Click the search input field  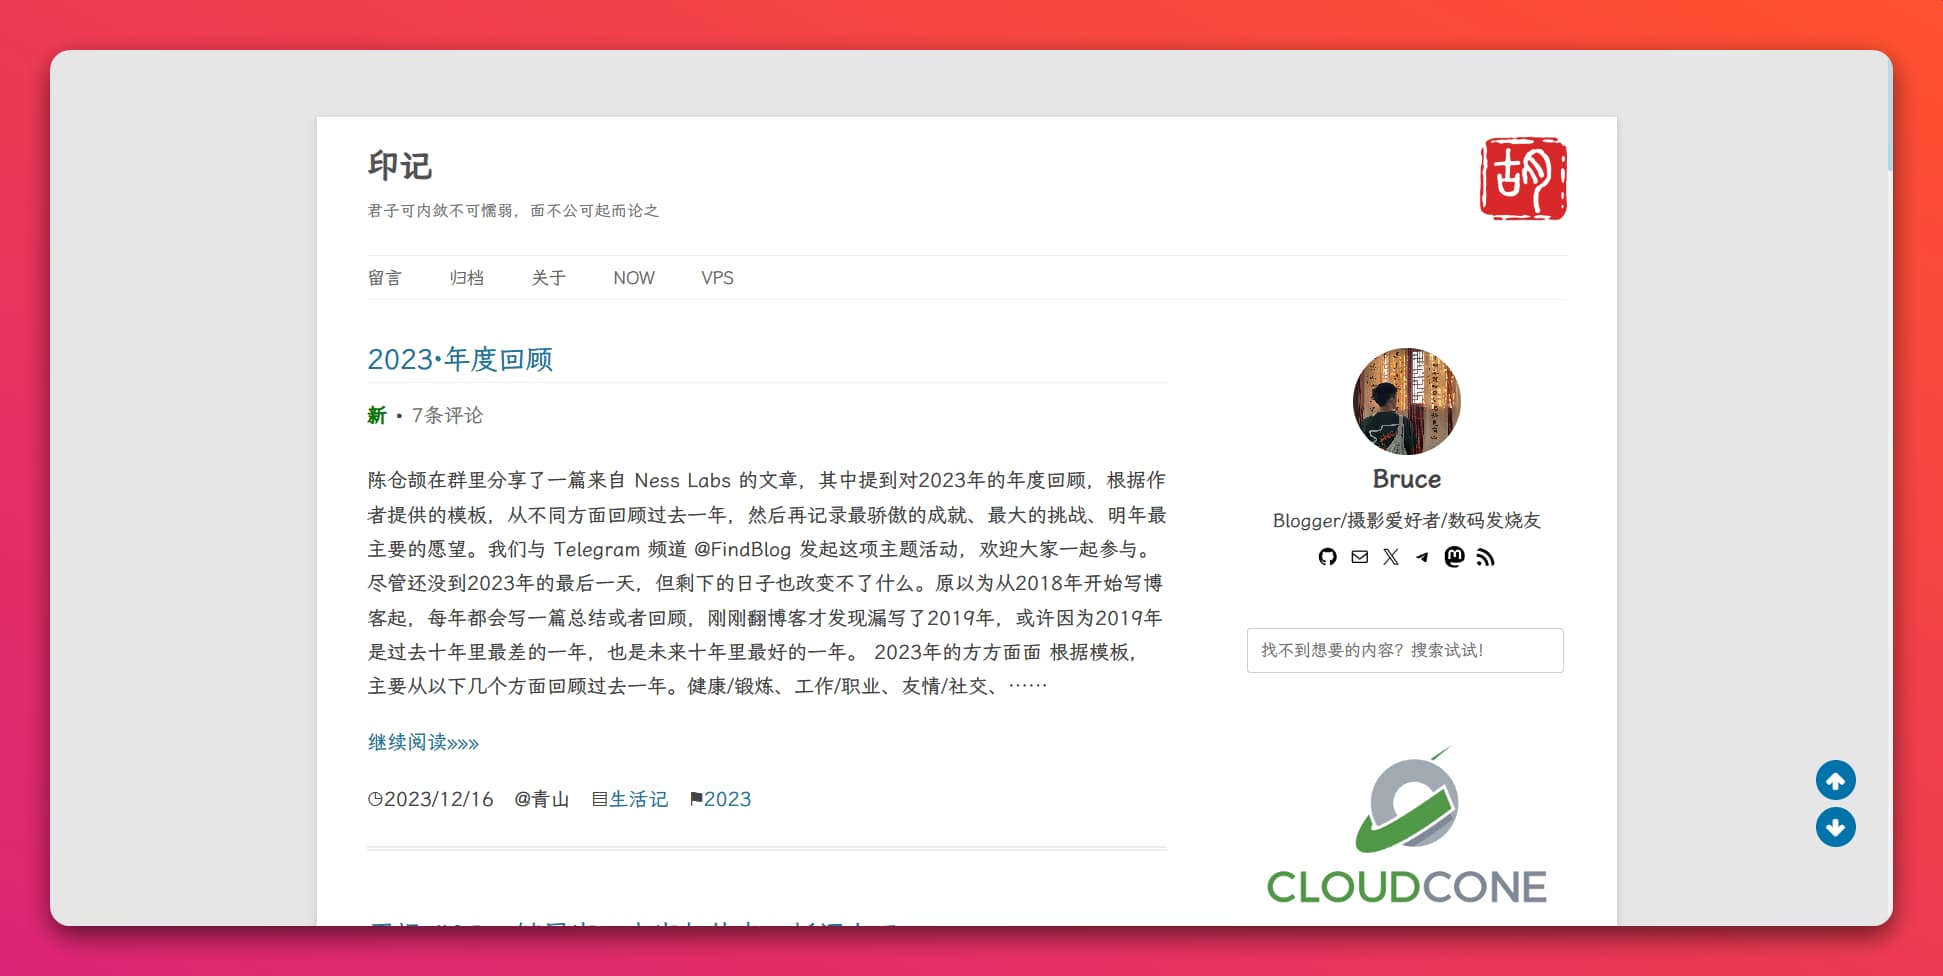click(x=1405, y=650)
